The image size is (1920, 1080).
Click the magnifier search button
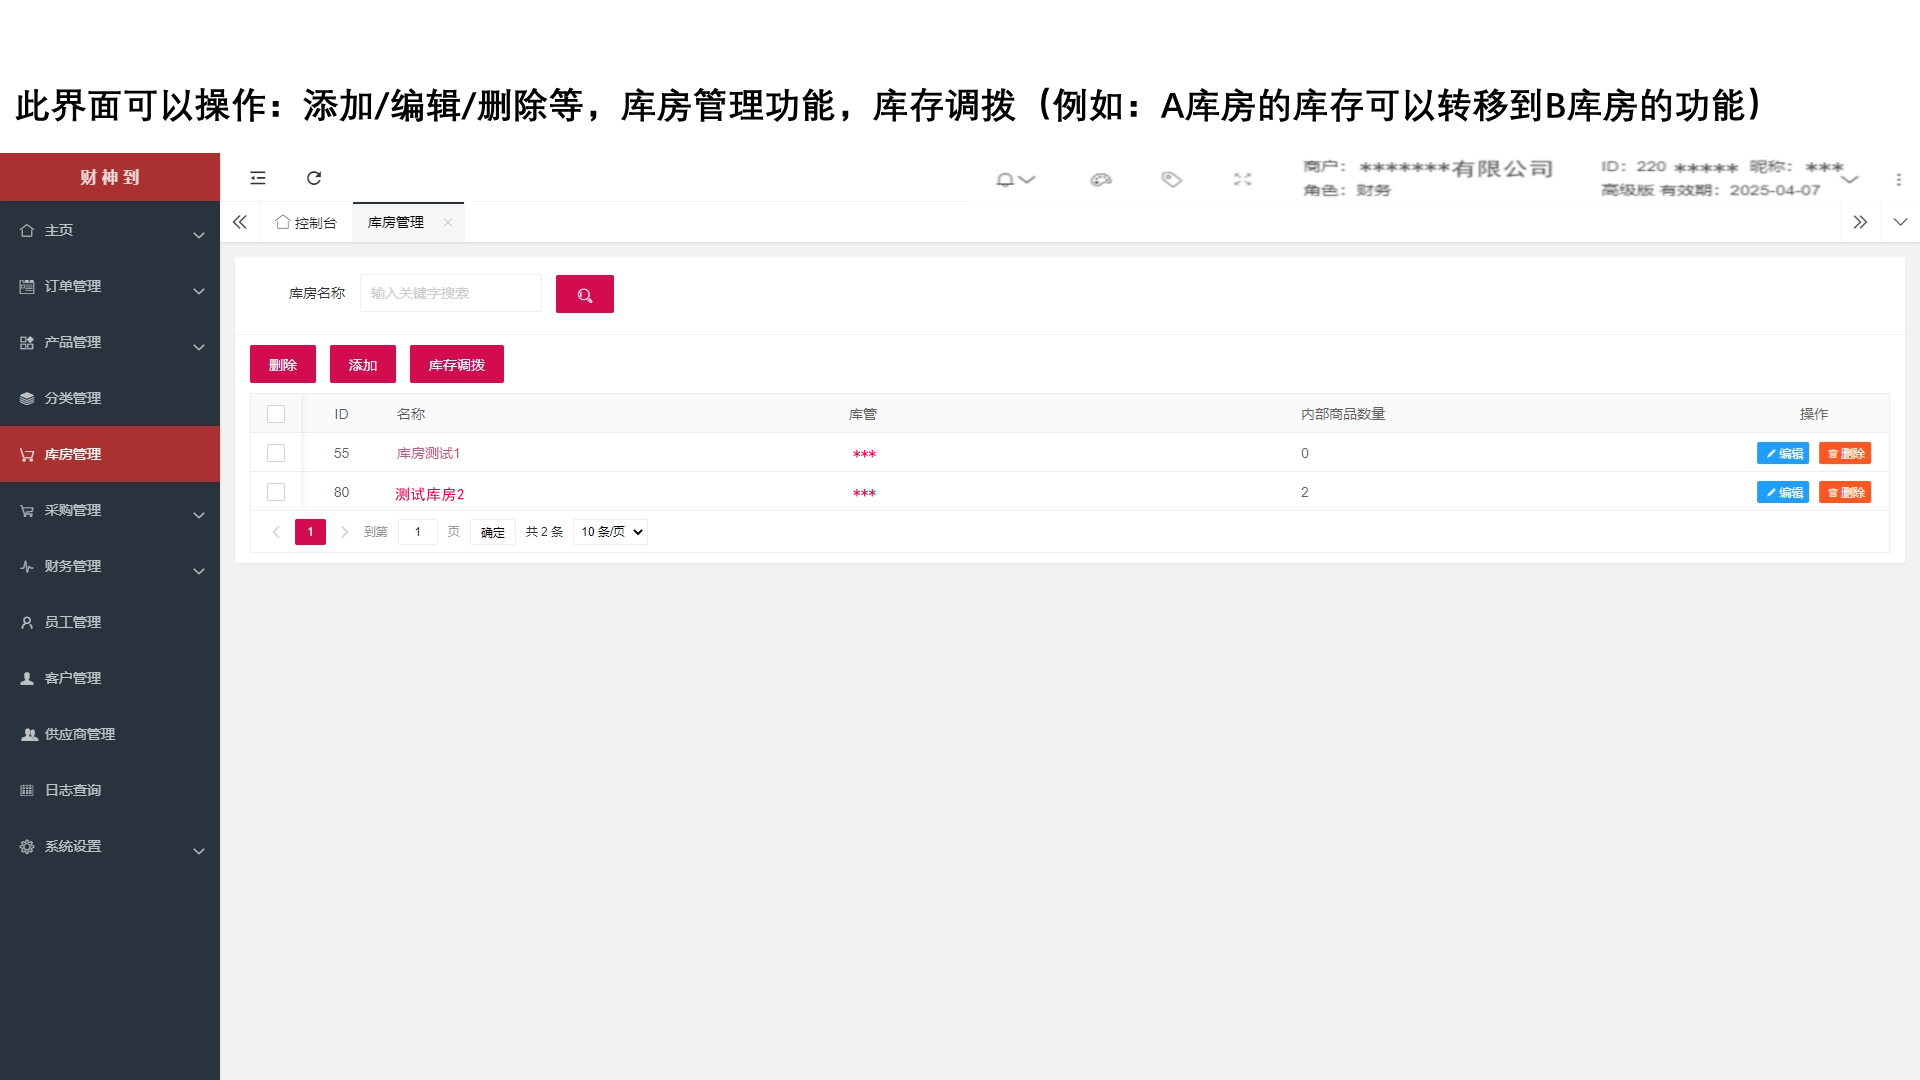coord(584,294)
